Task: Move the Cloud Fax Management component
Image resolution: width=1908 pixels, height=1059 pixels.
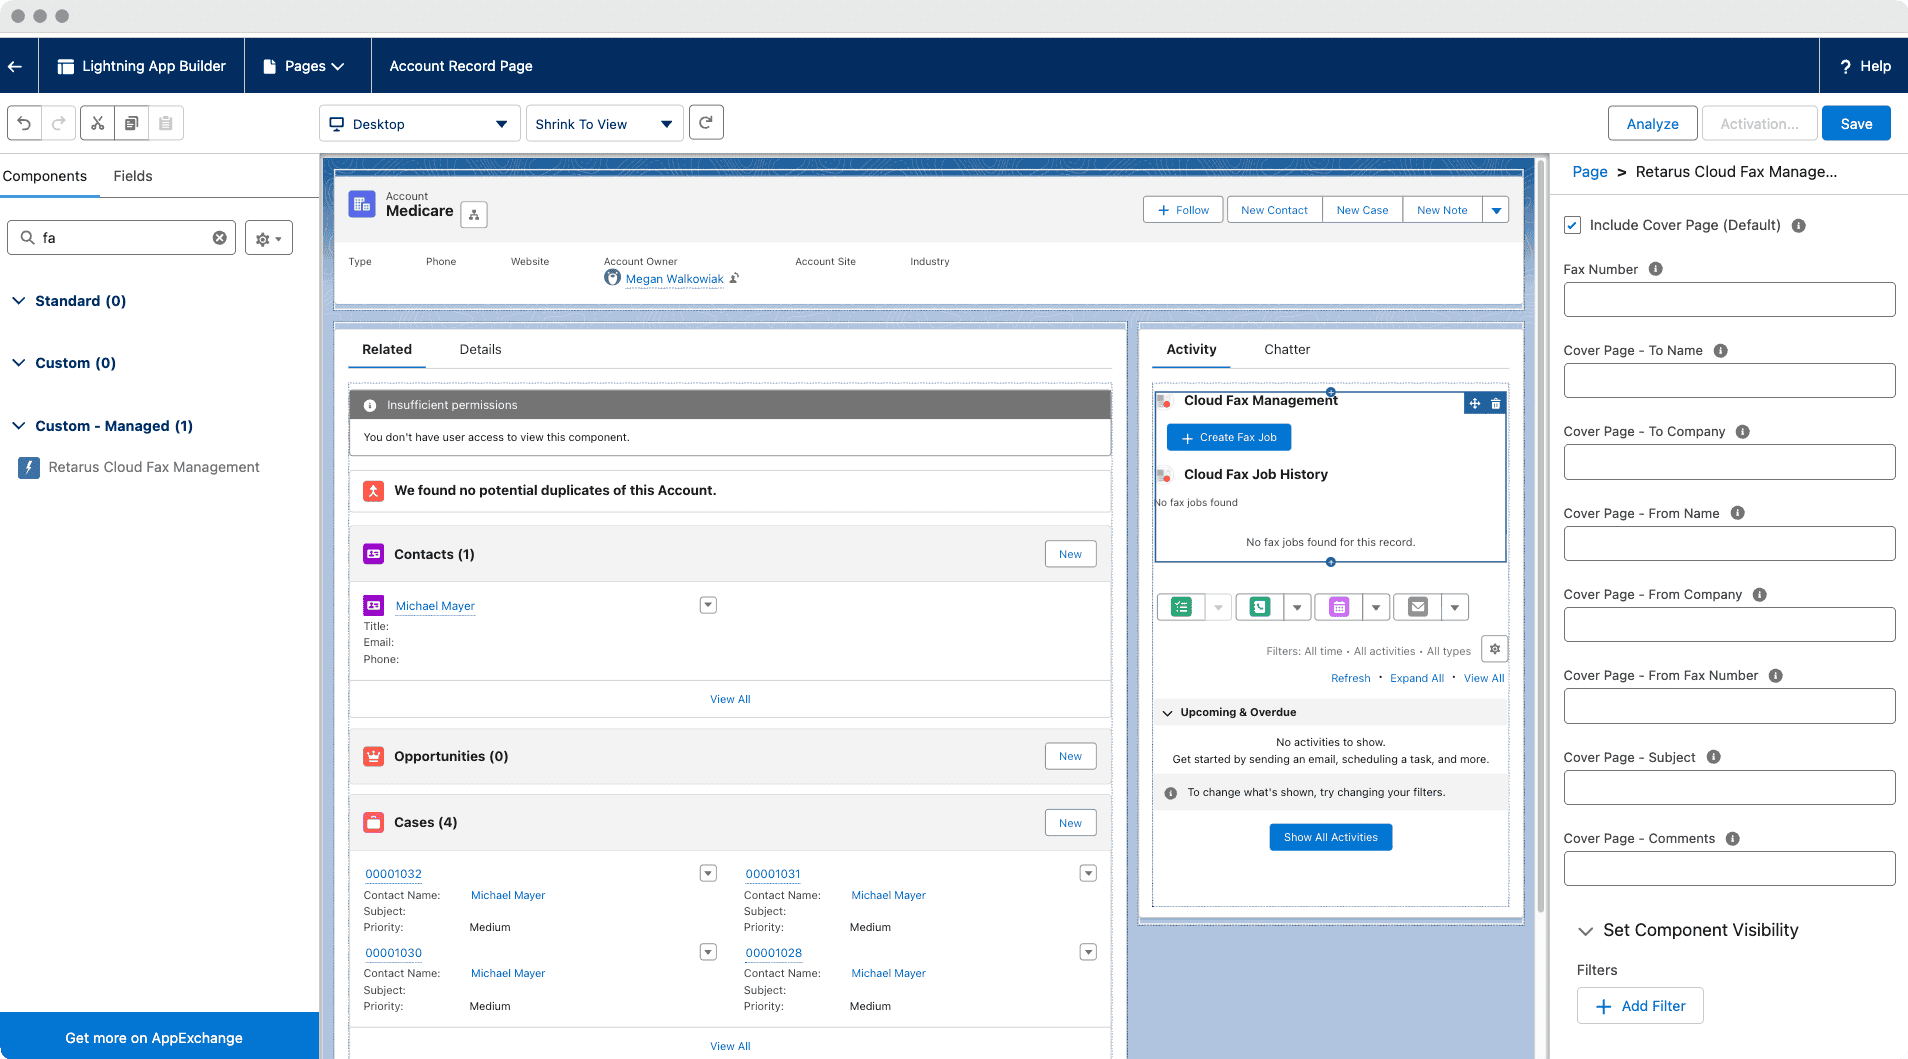Action: (1475, 403)
